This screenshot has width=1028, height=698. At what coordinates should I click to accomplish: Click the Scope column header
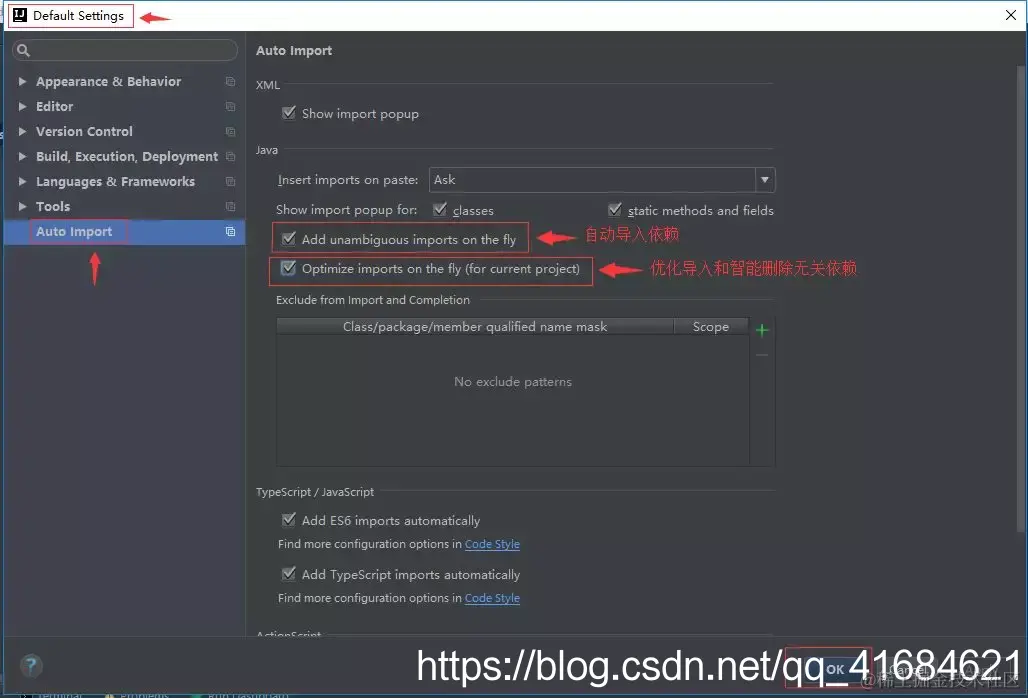click(711, 326)
